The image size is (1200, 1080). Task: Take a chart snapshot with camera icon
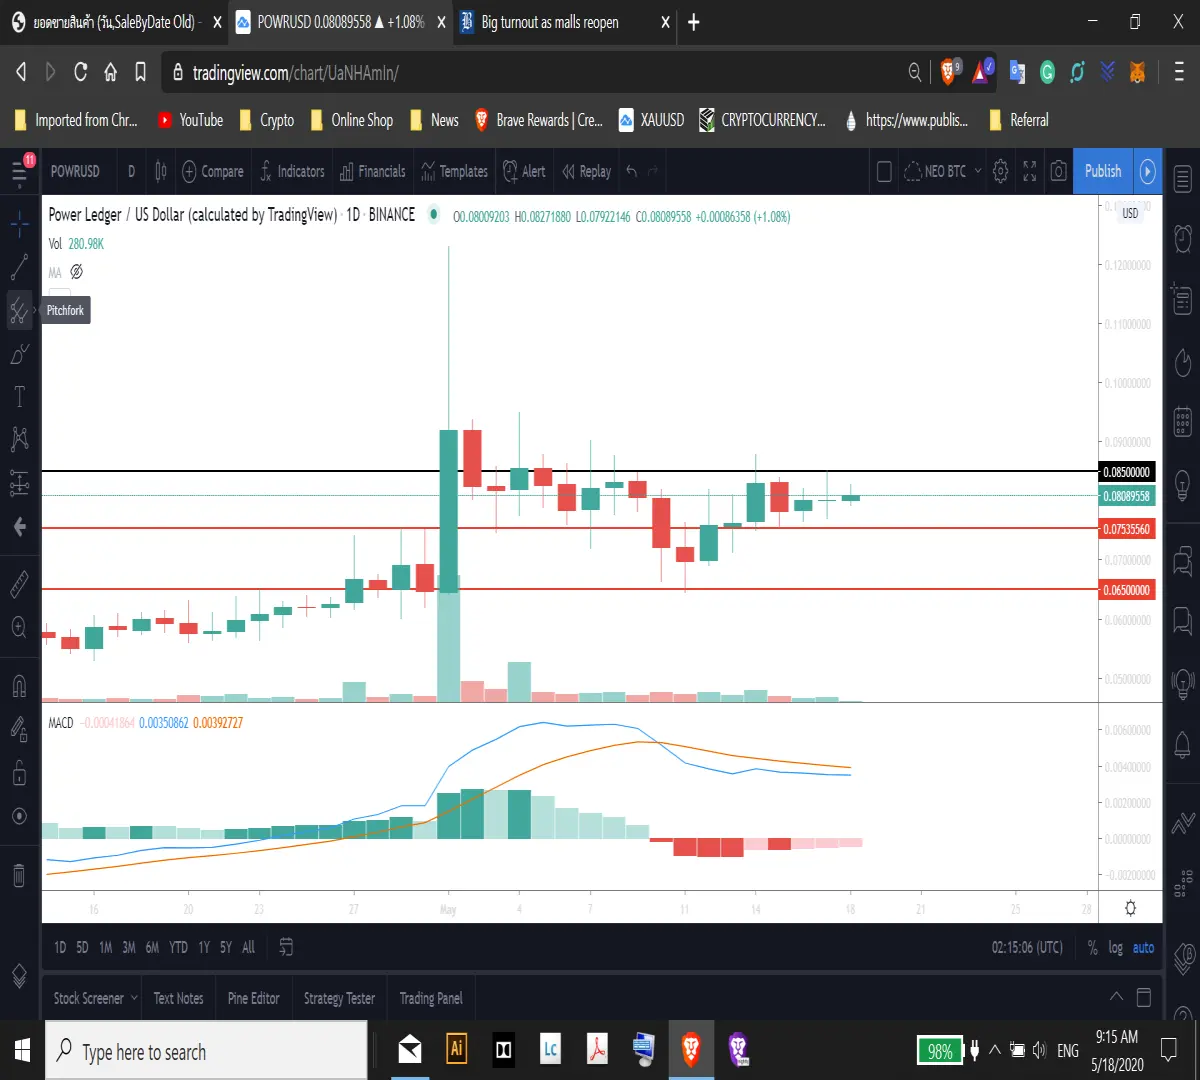pos(1058,171)
